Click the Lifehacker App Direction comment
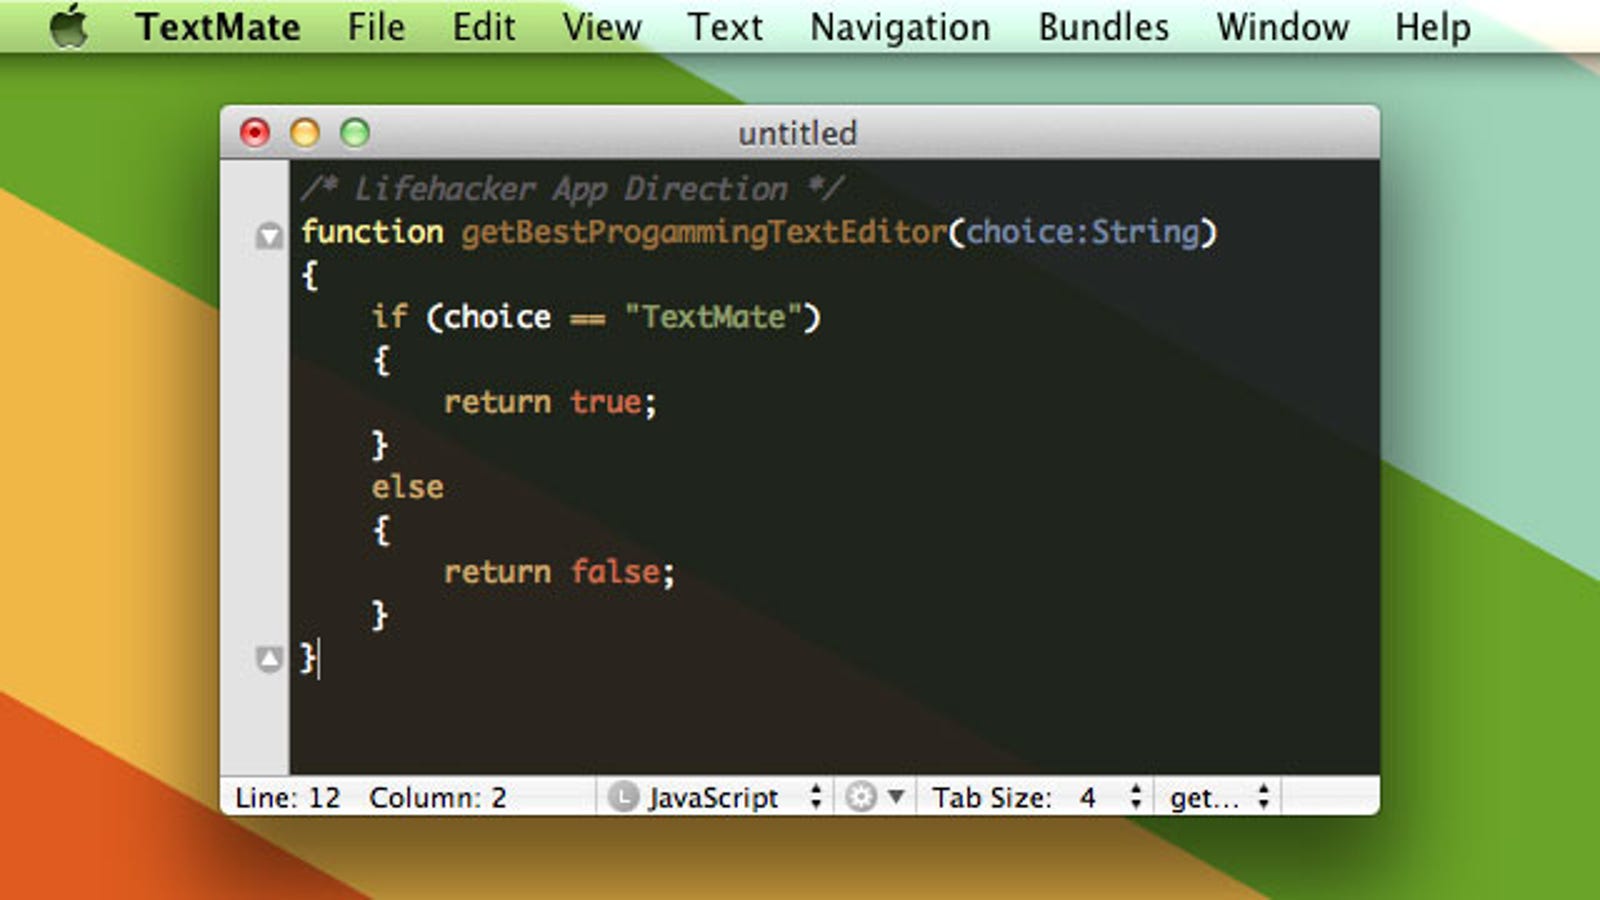The width and height of the screenshot is (1600, 900). (x=572, y=188)
